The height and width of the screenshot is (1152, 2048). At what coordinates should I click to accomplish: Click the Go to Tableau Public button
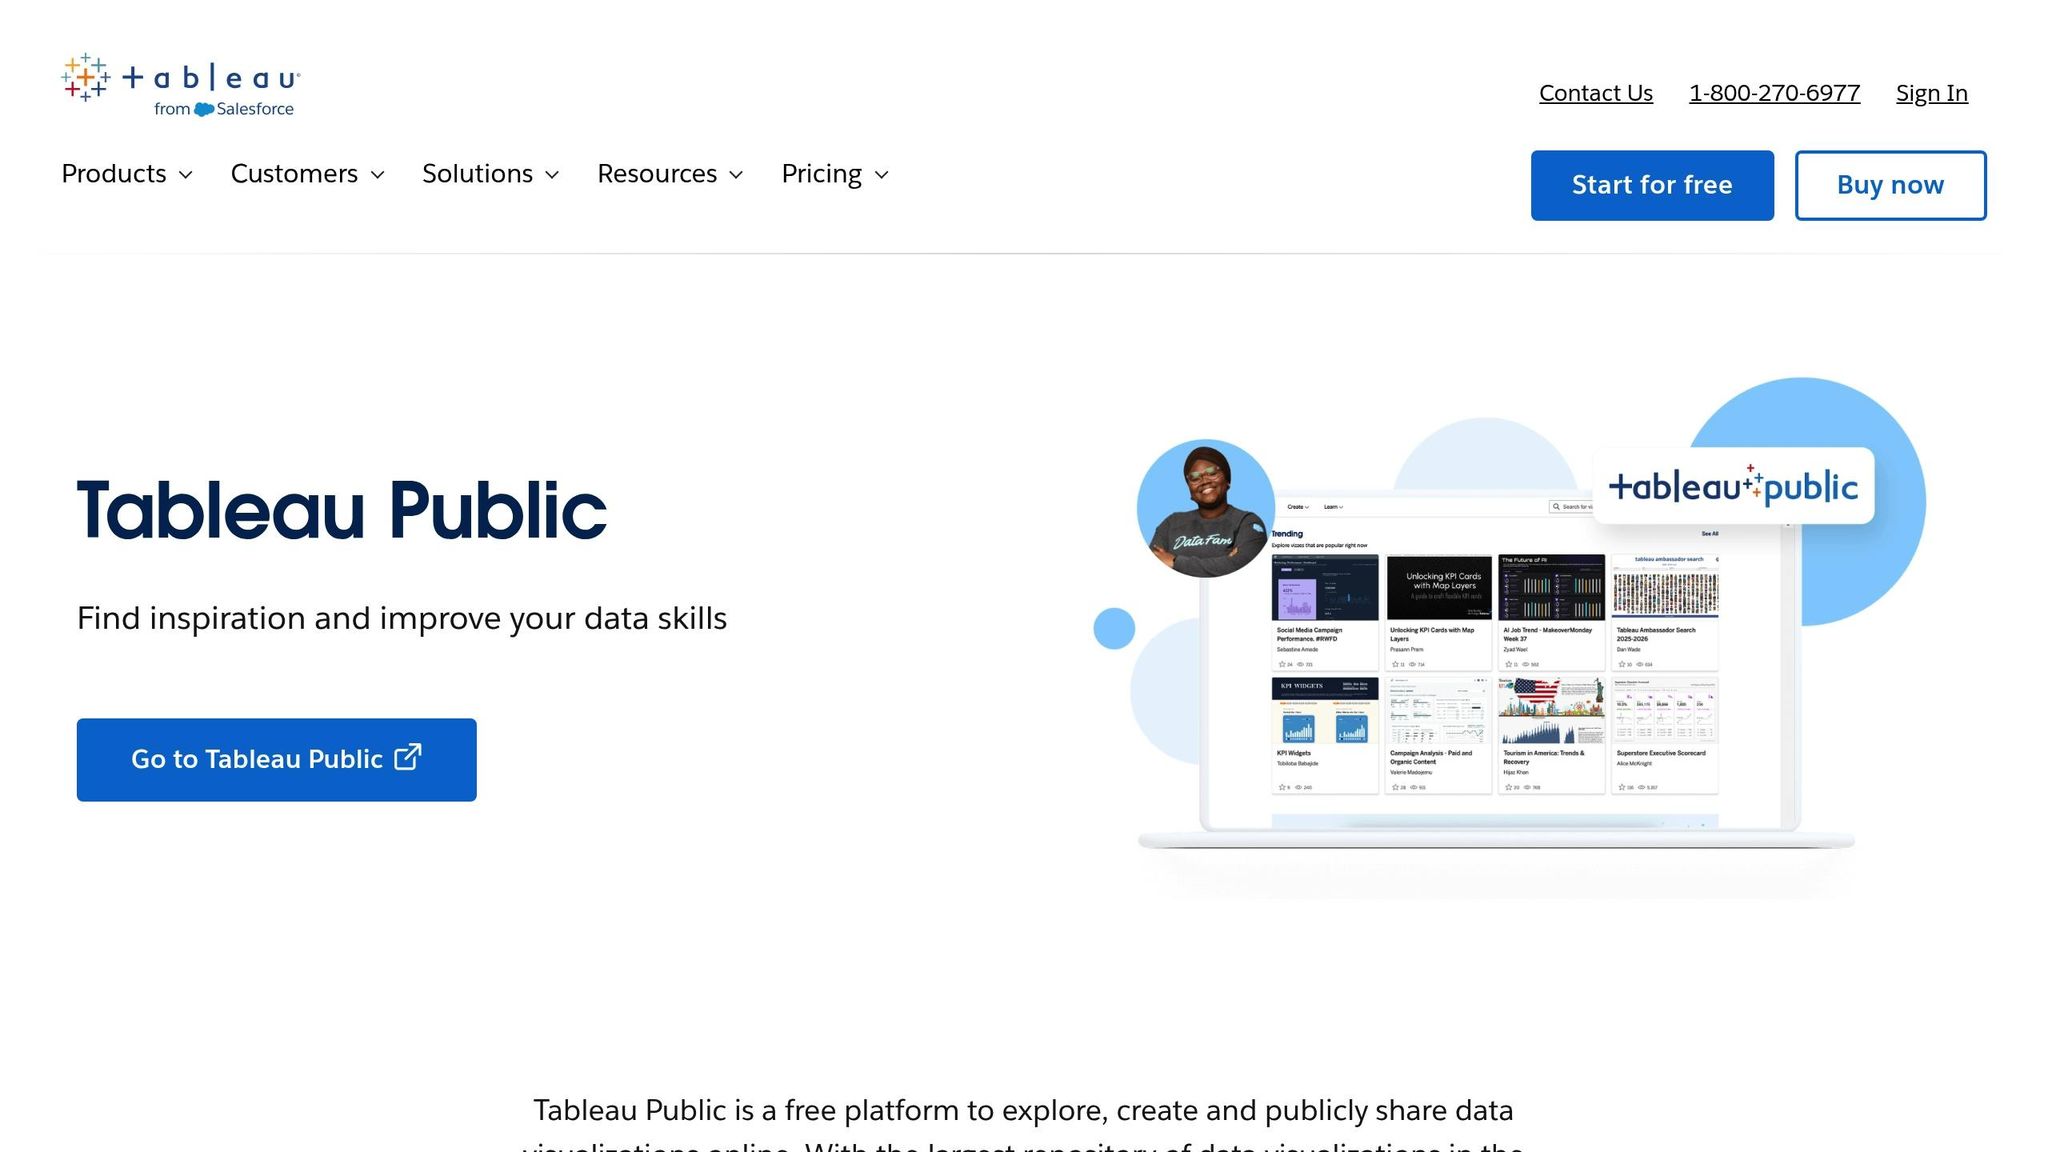click(x=277, y=760)
